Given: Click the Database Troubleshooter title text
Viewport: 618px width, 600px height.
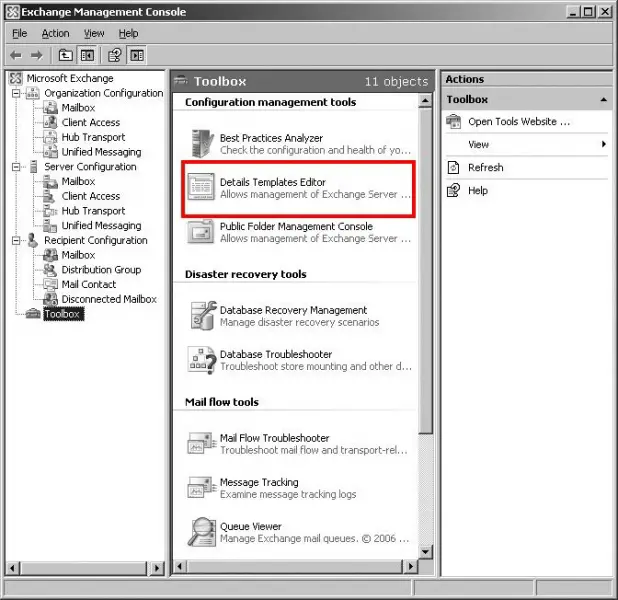Looking at the screenshot, I should [276, 354].
